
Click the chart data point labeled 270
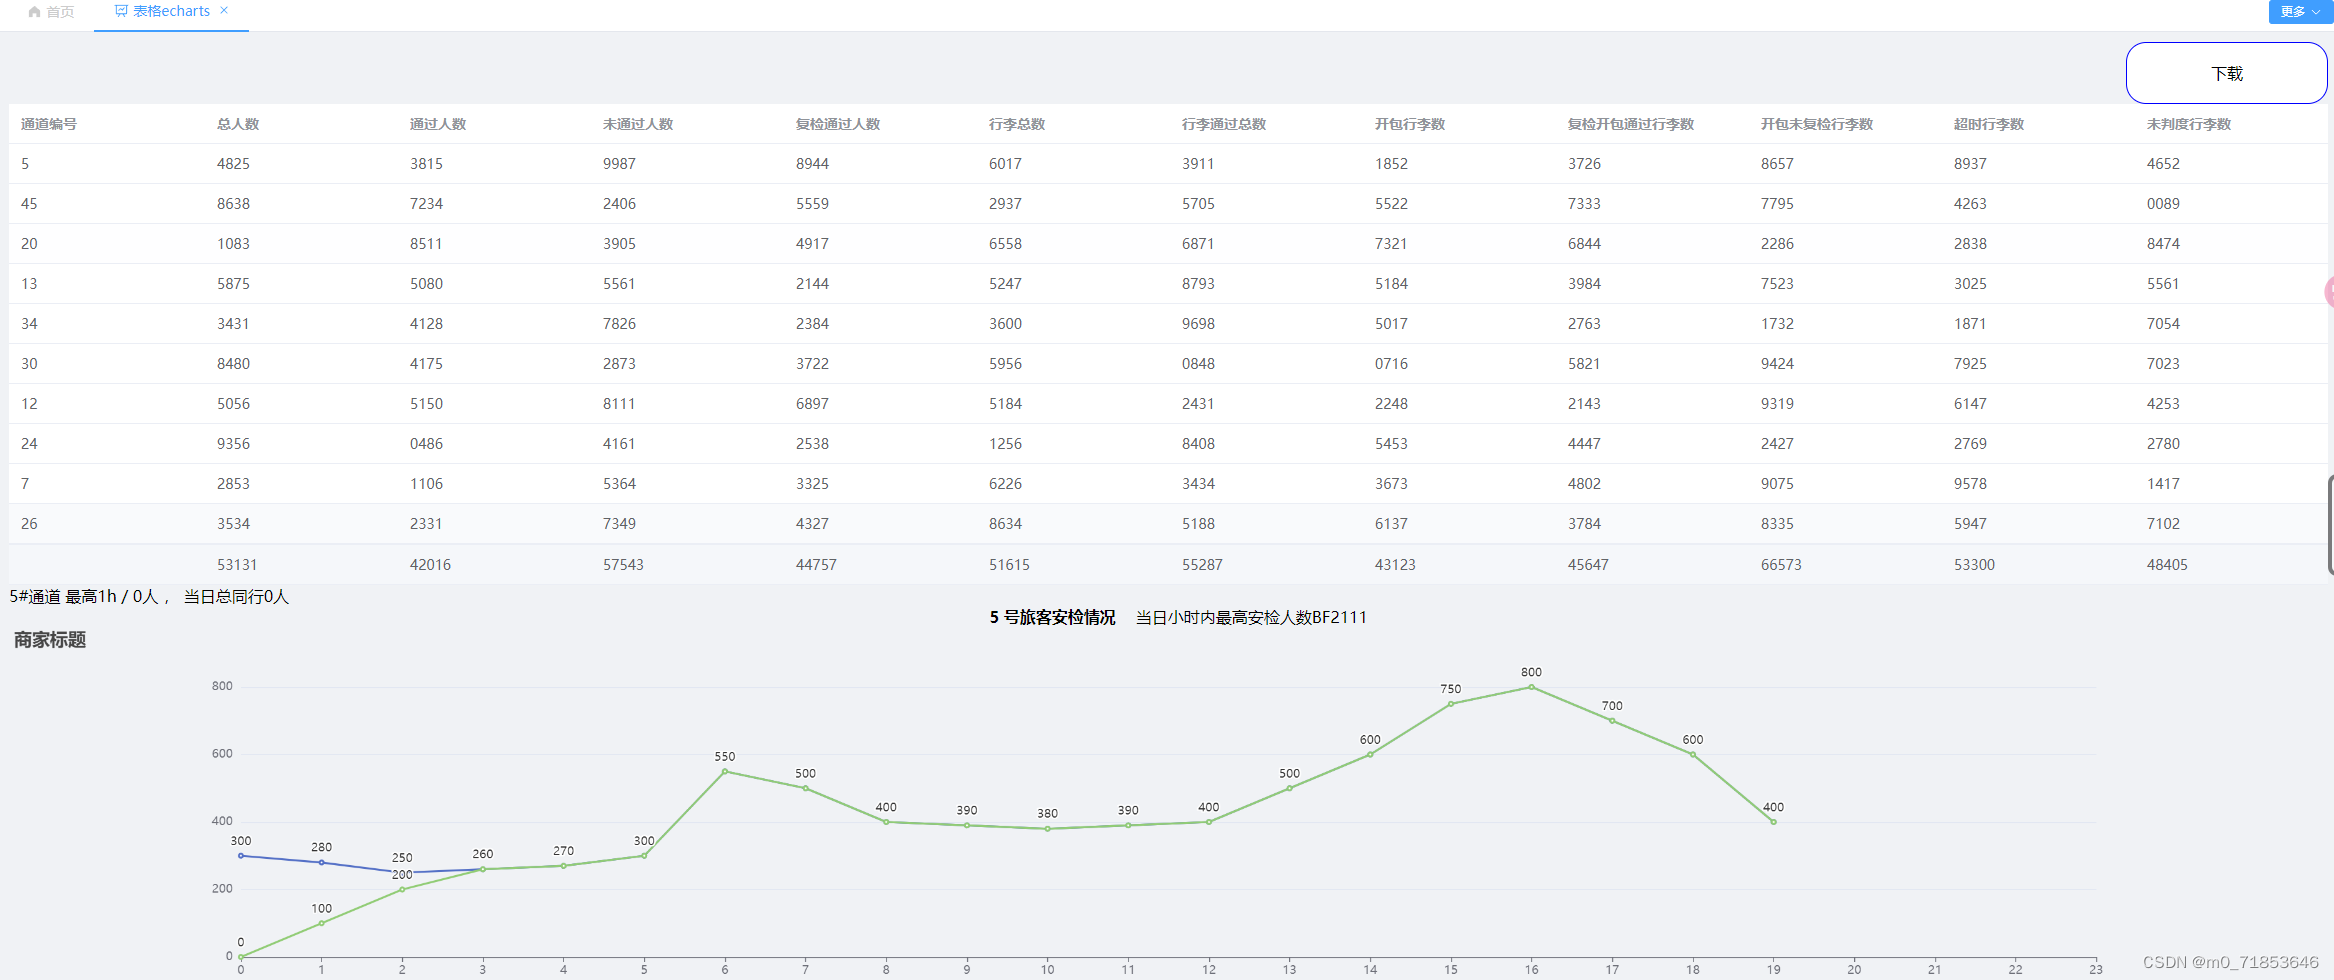coord(563,866)
